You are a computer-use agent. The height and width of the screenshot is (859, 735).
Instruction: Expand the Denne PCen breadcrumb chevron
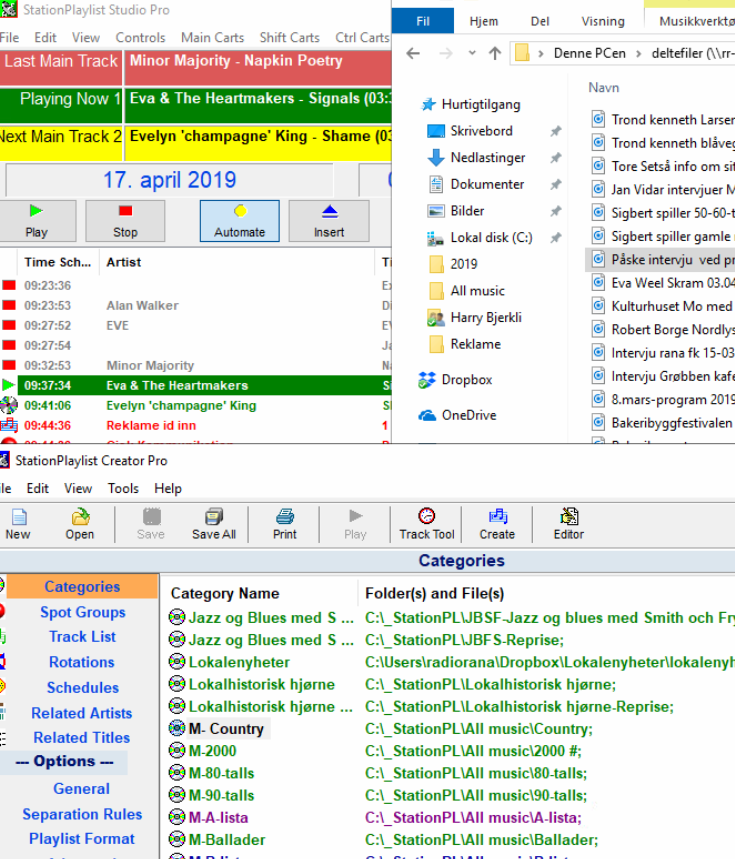pos(639,53)
